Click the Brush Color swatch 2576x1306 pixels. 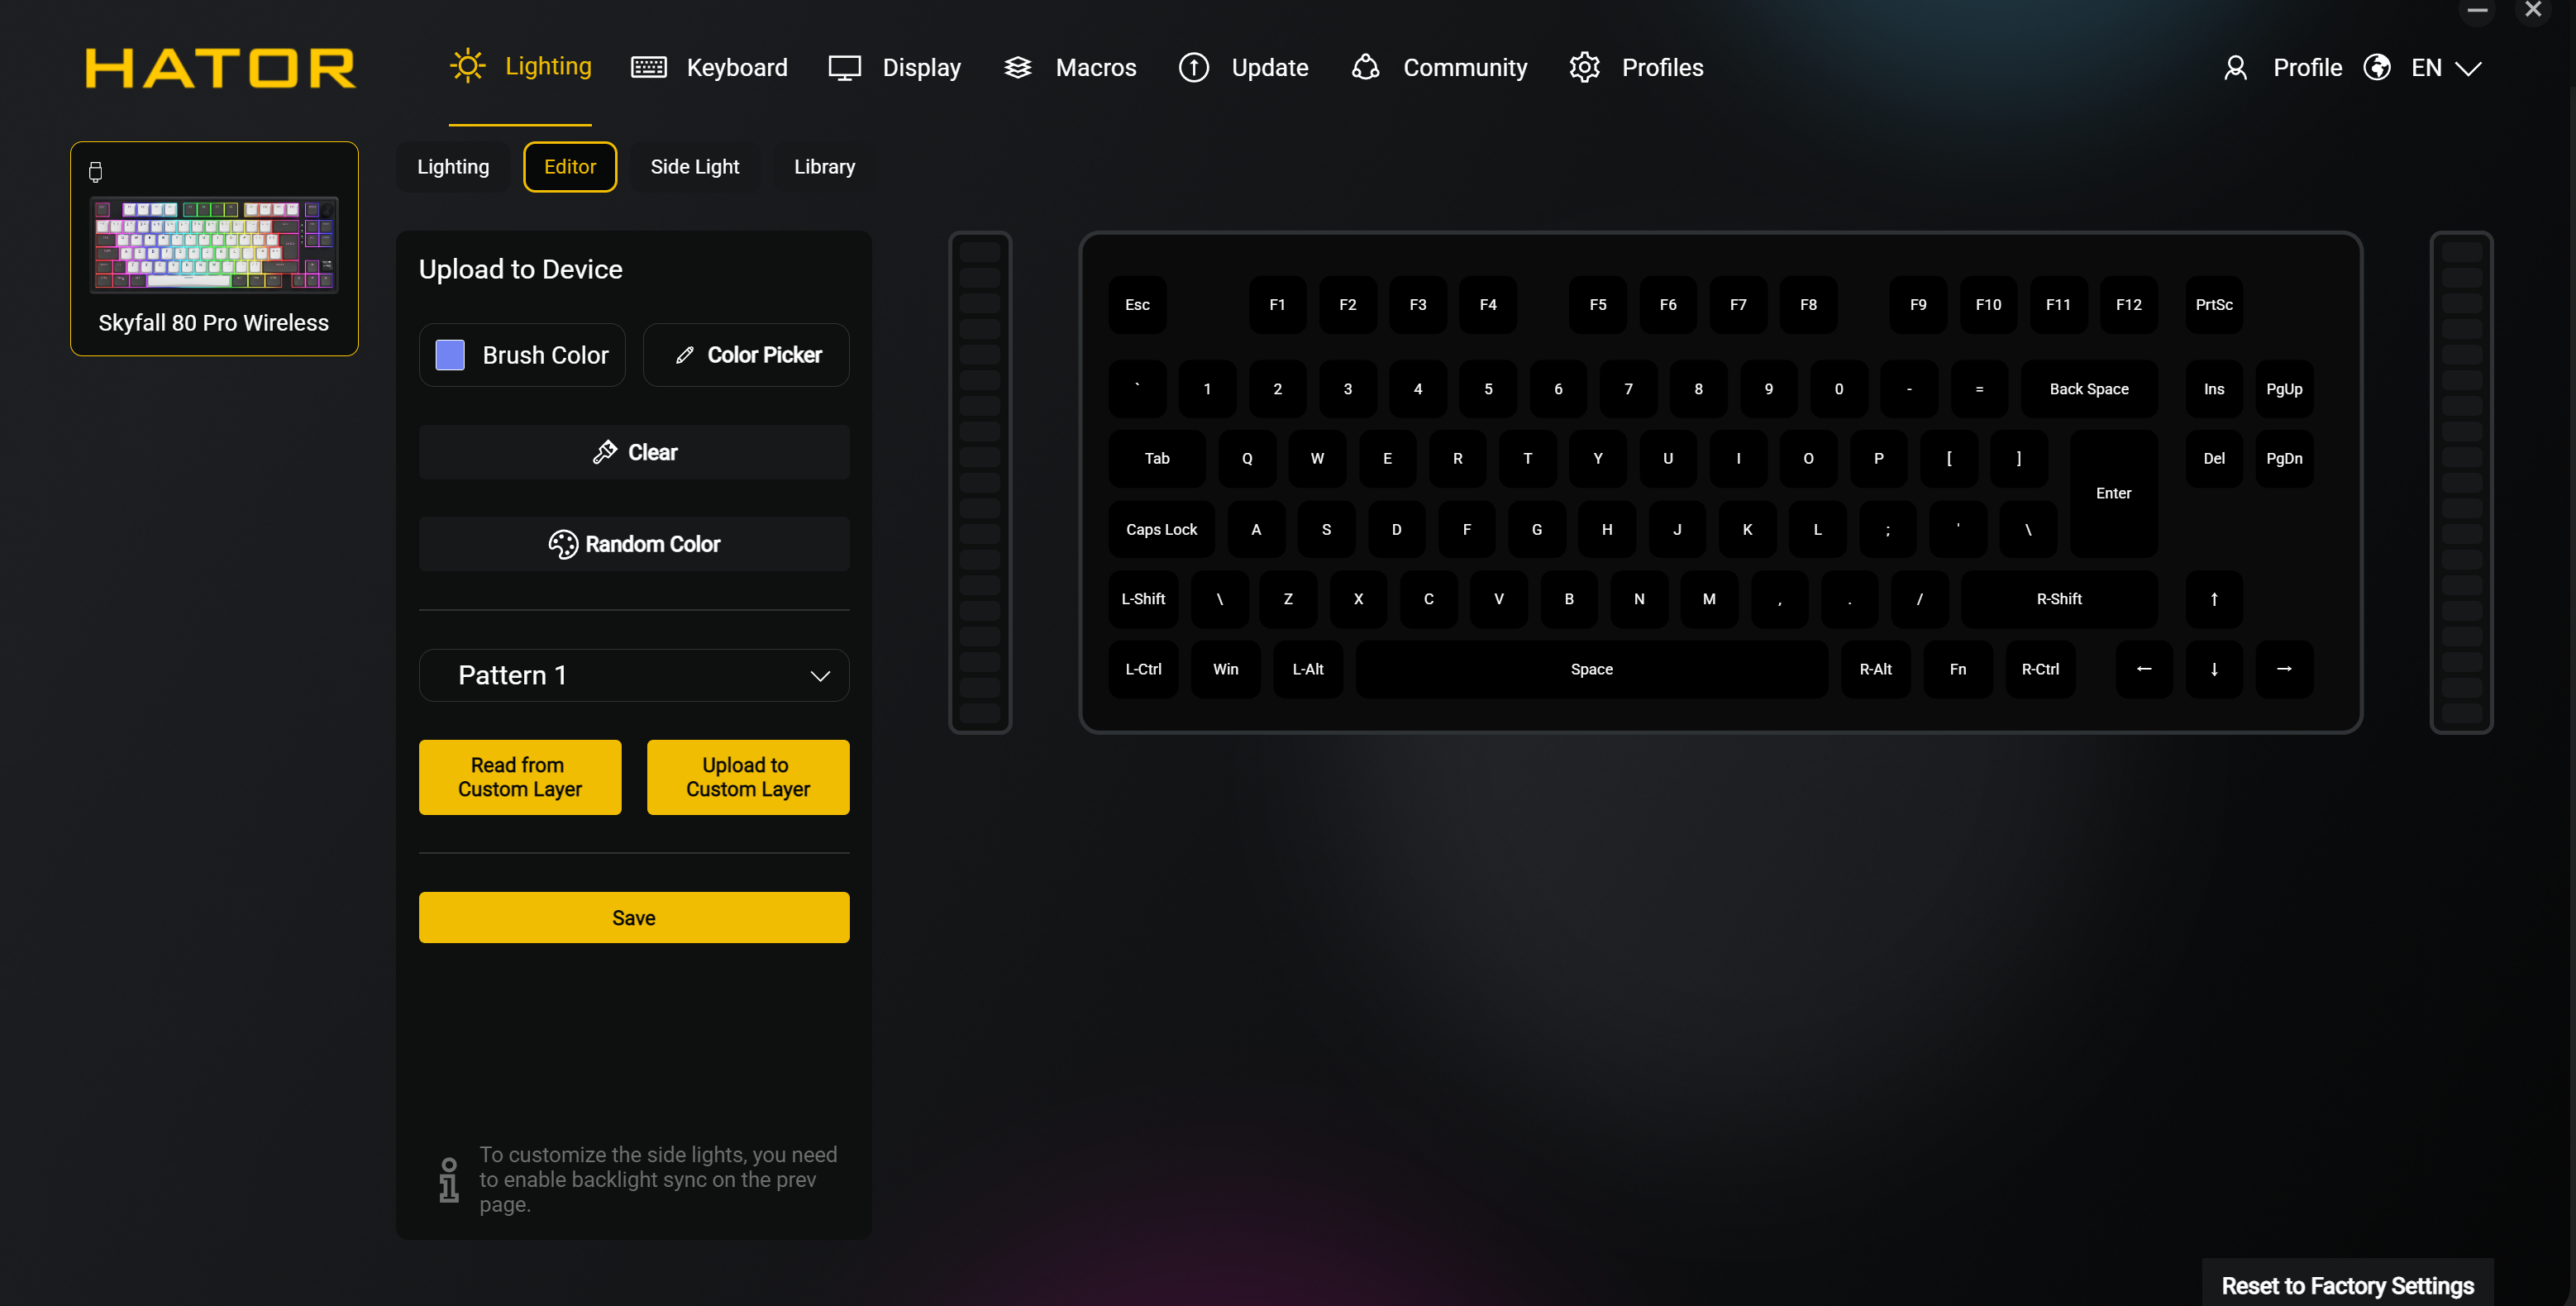(x=450, y=355)
